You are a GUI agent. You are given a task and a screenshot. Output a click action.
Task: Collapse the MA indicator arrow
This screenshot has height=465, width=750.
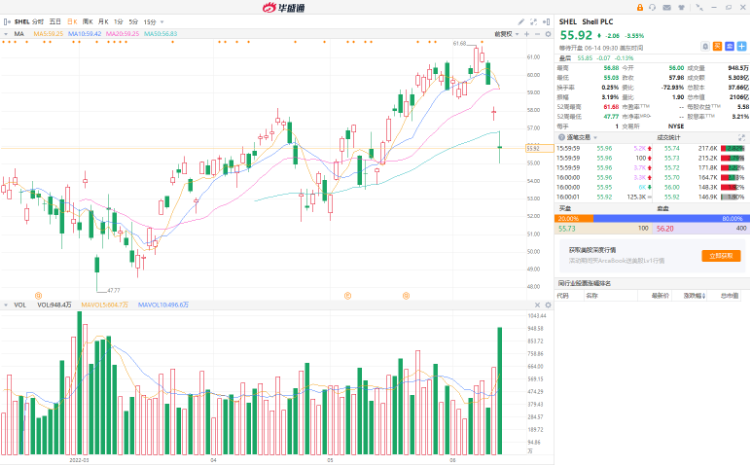coord(6,34)
